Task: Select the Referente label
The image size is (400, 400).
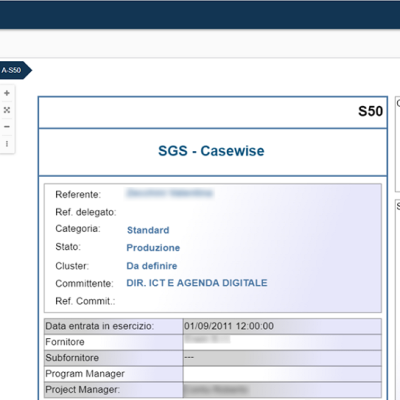Action: point(78,194)
